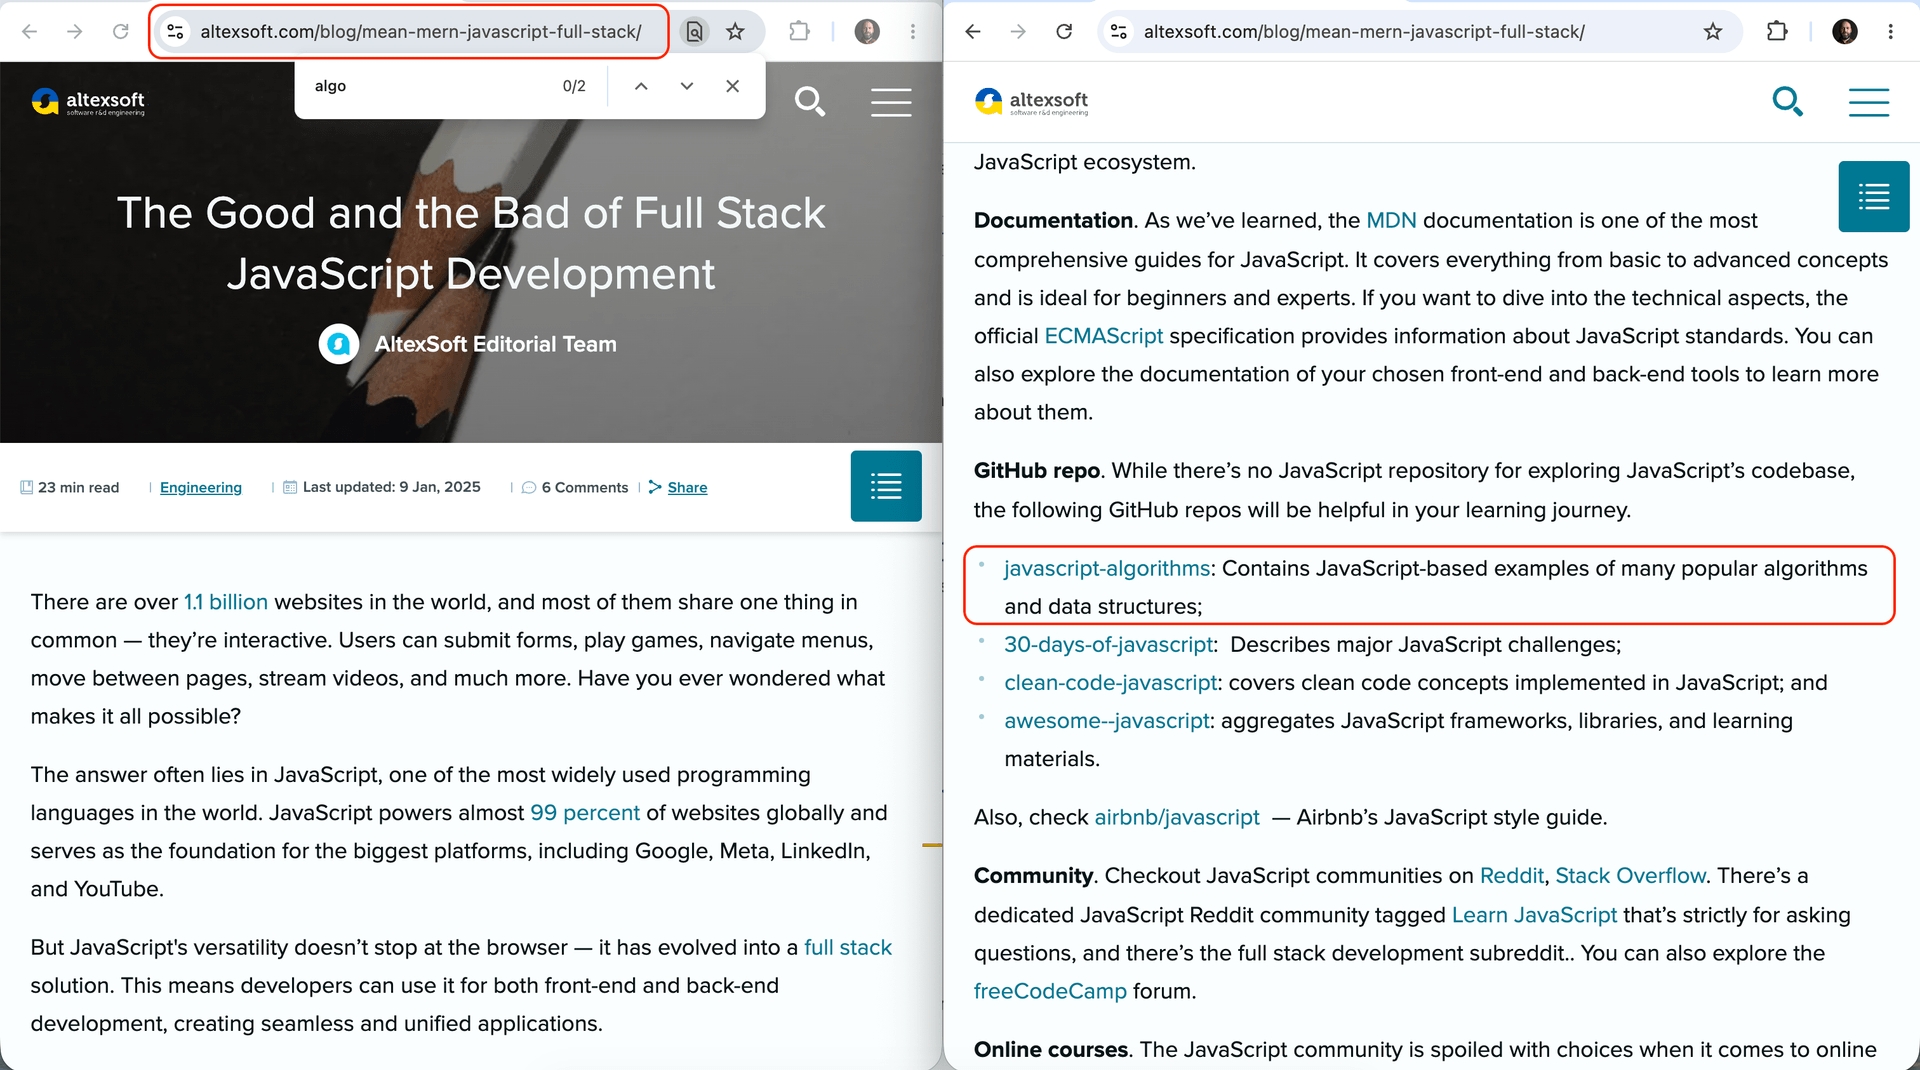1920x1070 pixels.
Task: Open the profile avatar in the left browser window
Action: (867, 32)
